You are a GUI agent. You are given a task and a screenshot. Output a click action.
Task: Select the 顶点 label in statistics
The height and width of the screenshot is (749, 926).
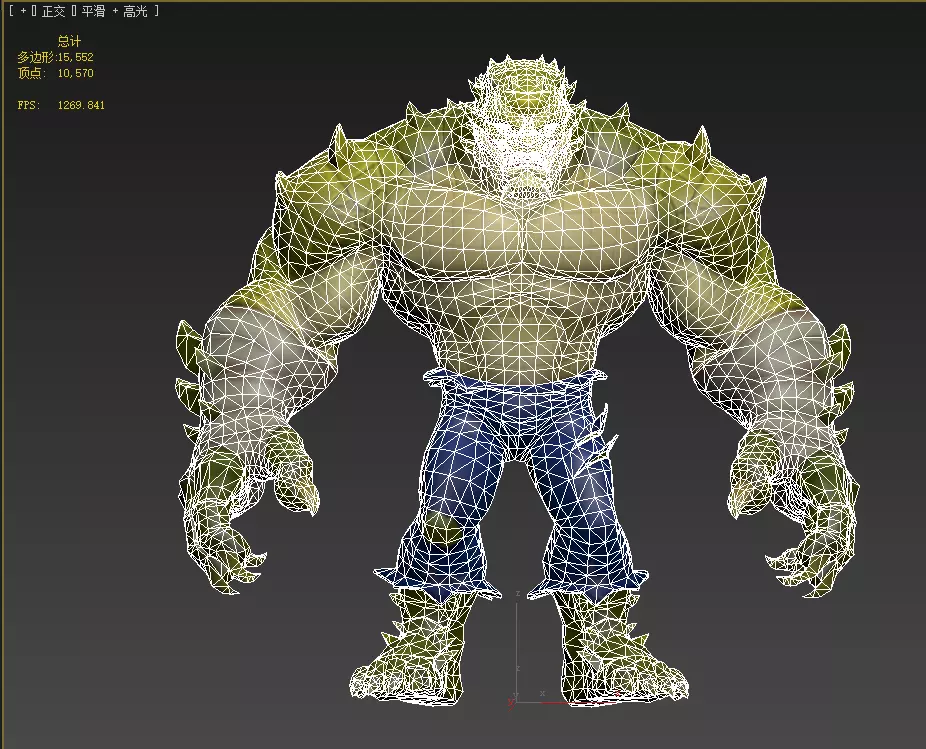[31, 73]
